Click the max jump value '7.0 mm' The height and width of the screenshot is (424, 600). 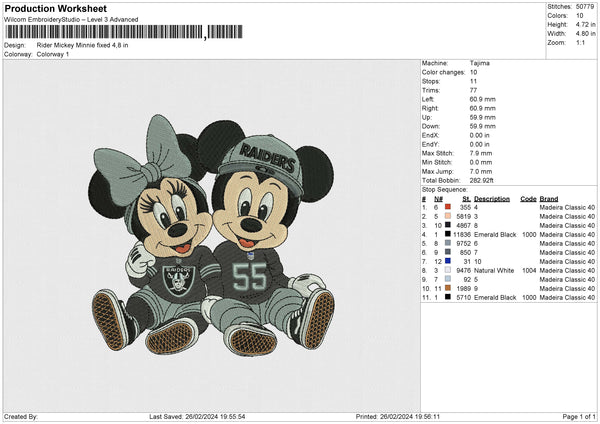click(x=481, y=171)
